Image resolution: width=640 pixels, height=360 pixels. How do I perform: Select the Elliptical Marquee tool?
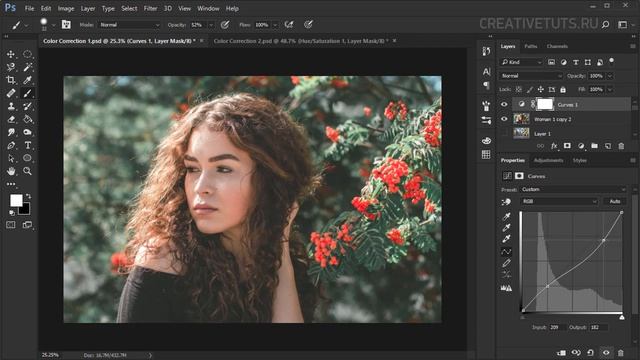(x=27, y=54)
